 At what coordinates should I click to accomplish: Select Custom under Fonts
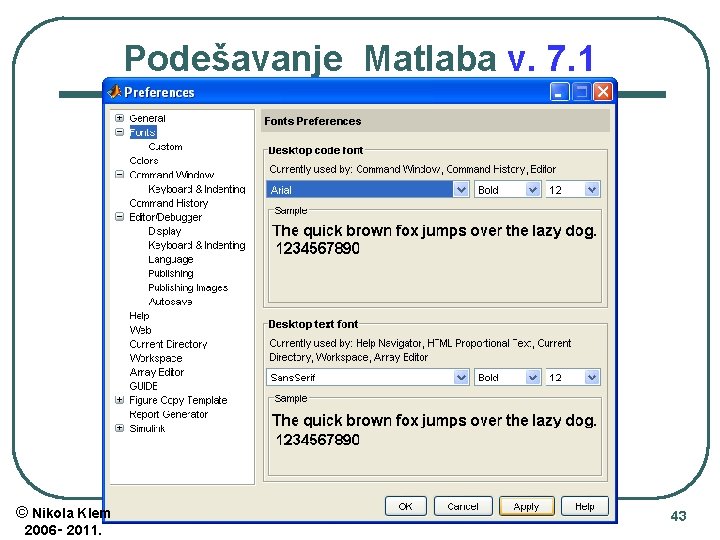165,146
